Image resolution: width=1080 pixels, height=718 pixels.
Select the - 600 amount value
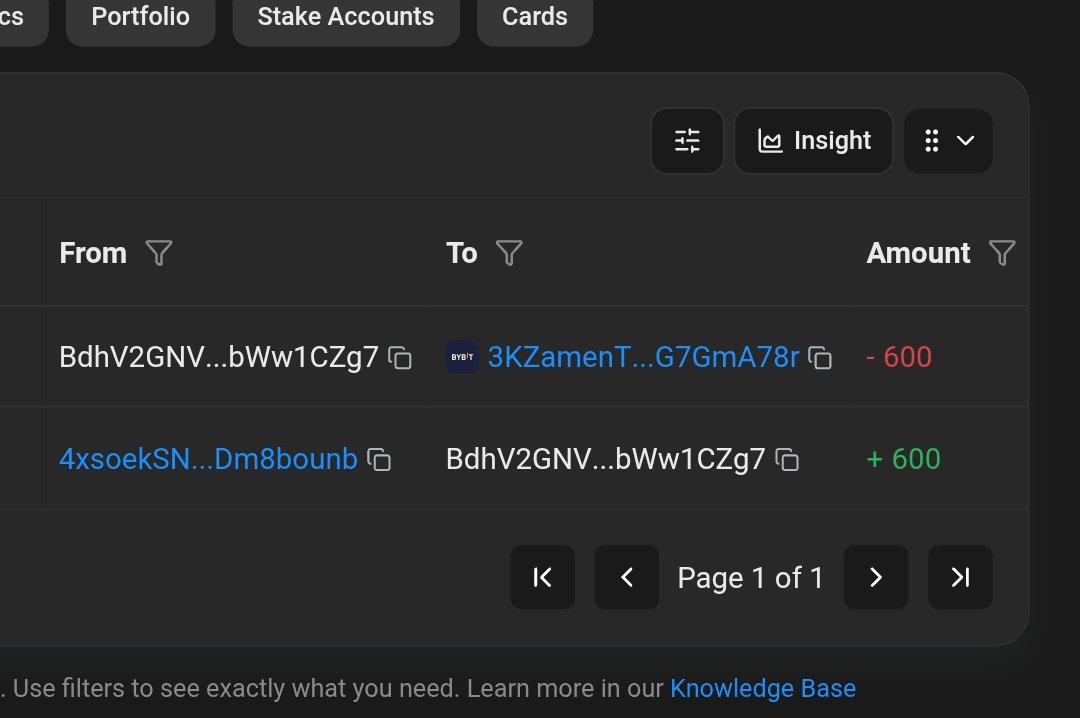[899, 357]
